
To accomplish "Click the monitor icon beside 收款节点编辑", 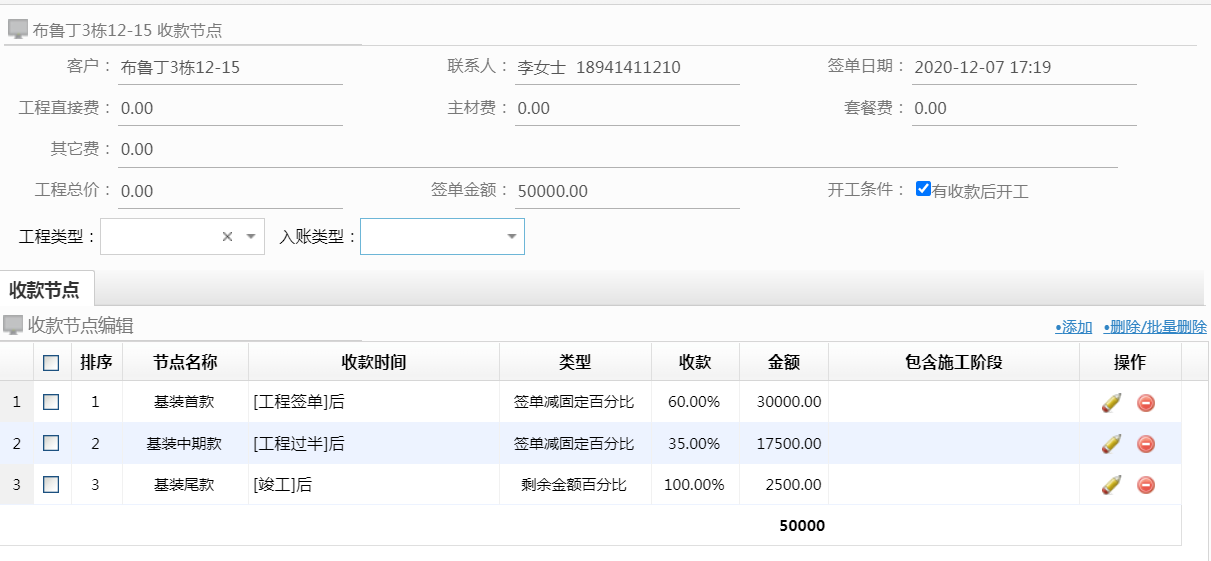I will pyautogui.click(x=13, y=325).
